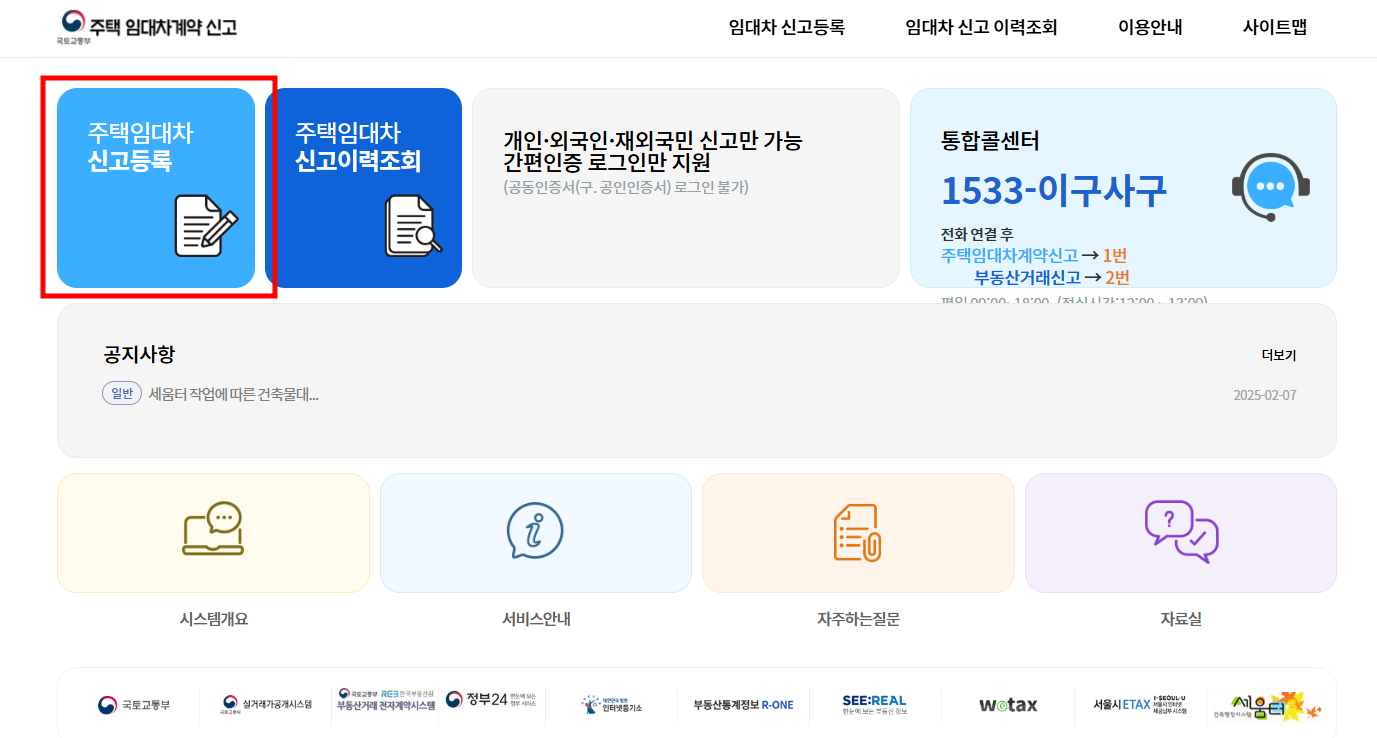Click the 공지사항 heading
1377x738 pixels.
(139, 355)
